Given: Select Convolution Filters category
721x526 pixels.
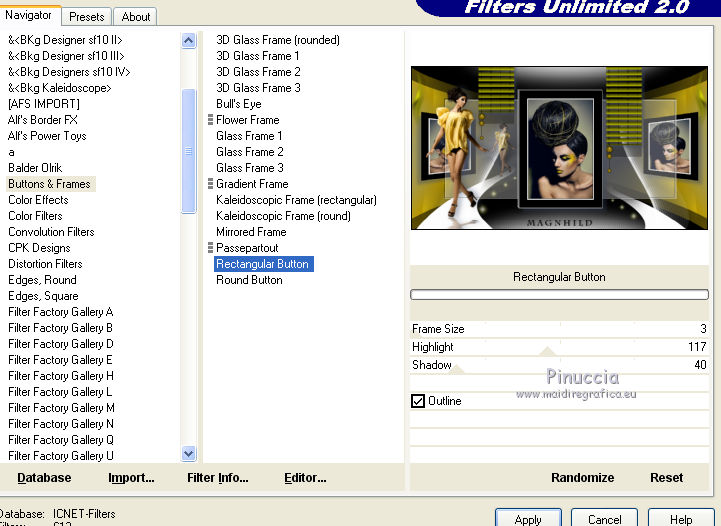Looking at the screenshot, I should point(51,232).
